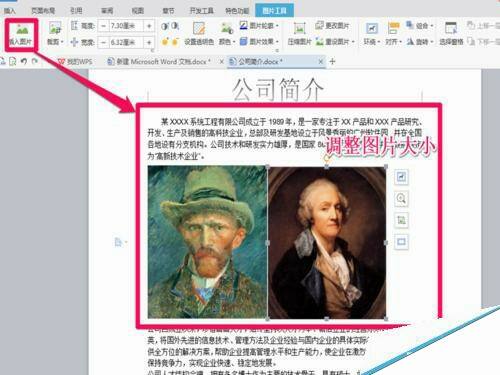Screen dimensions: 500x375
Task: Click the height field showing 7.30厘米
Action: [x=126, y=26]
